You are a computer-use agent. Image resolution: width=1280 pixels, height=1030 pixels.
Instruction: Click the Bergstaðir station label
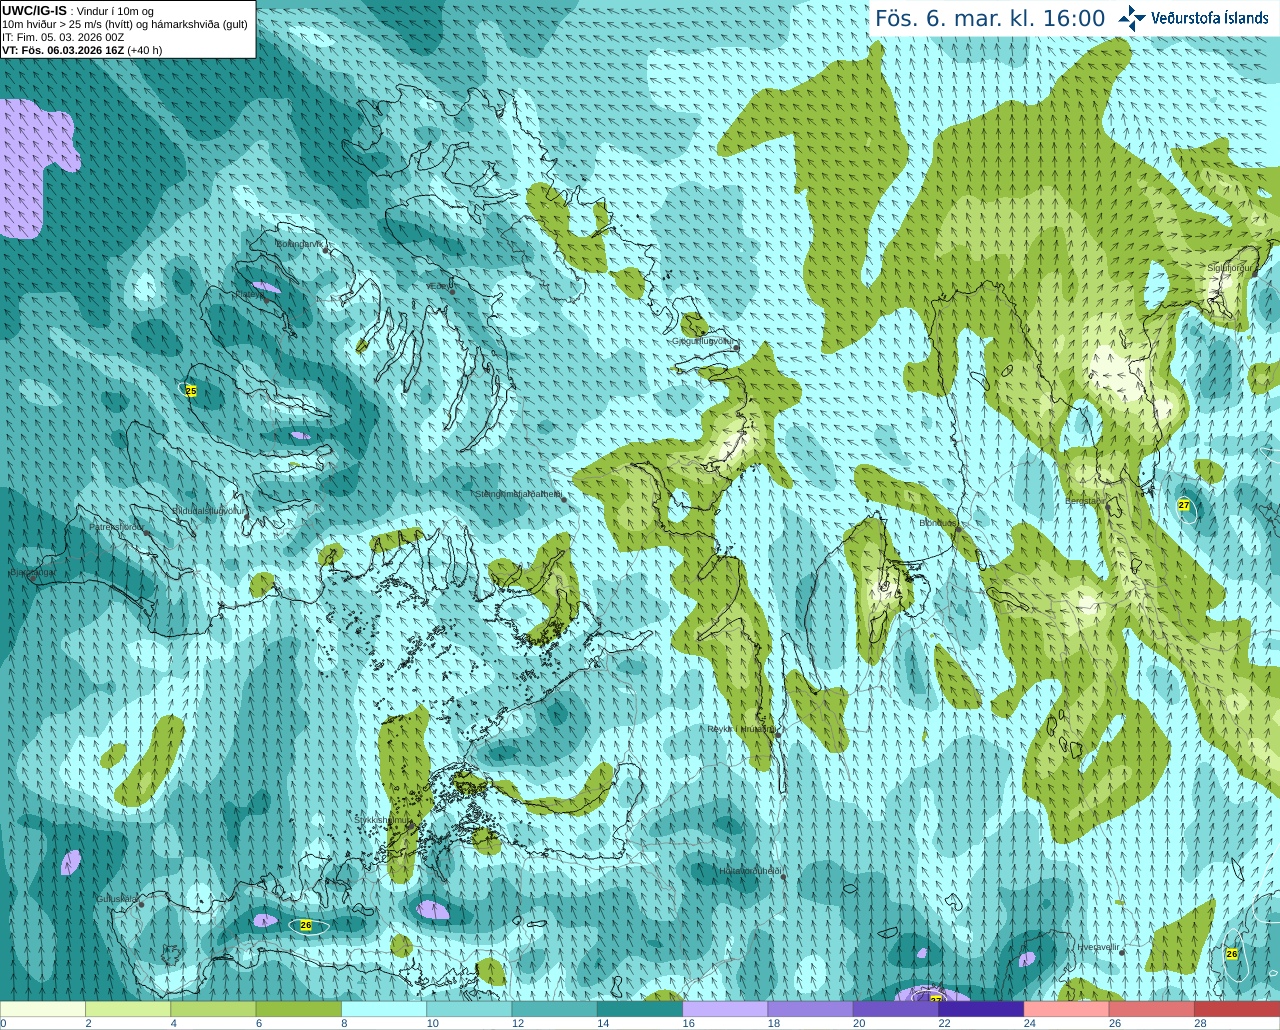(x=1085, y=500)
